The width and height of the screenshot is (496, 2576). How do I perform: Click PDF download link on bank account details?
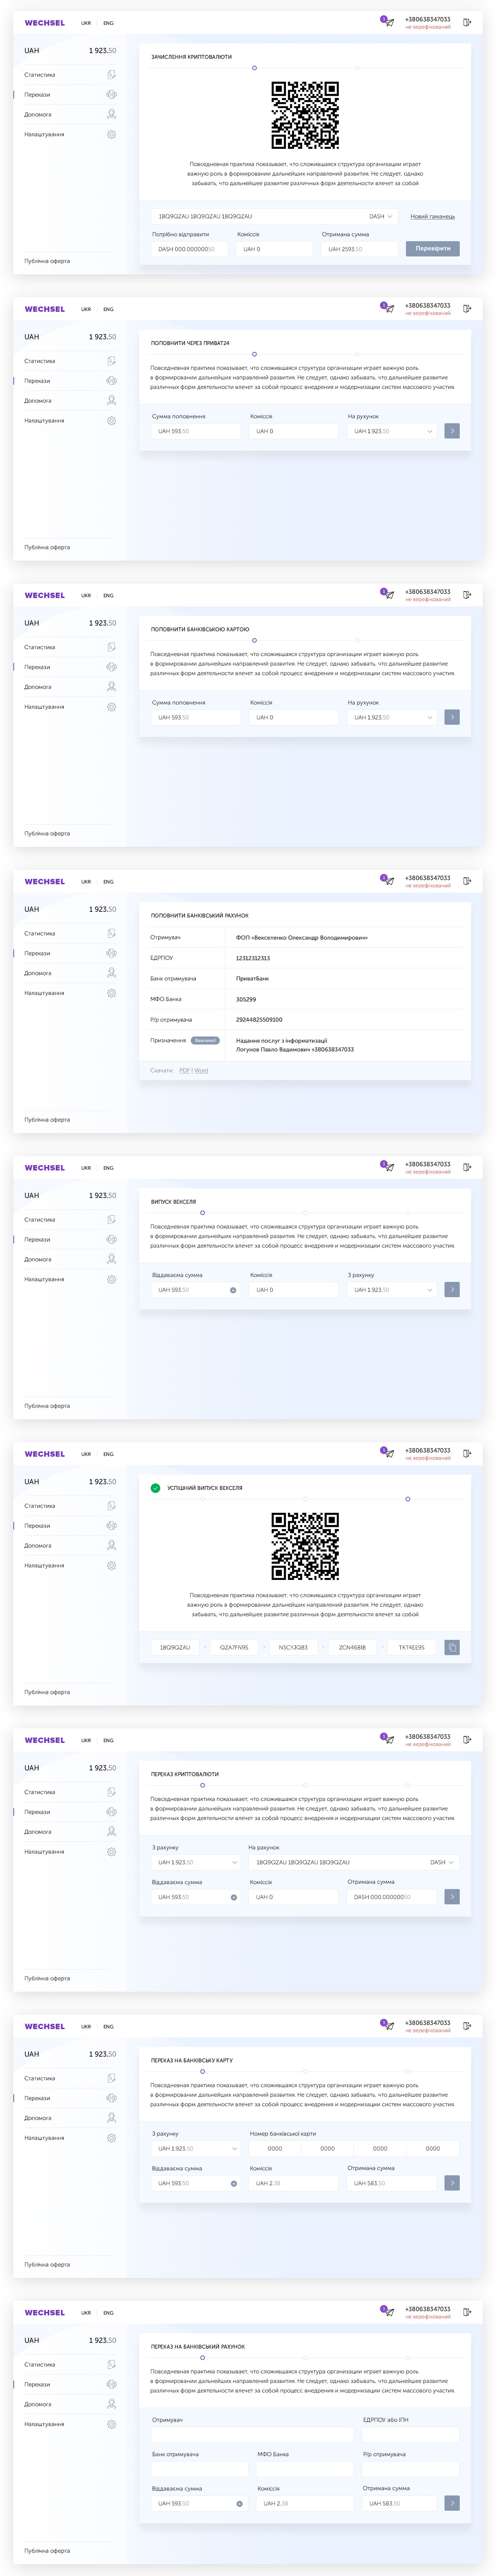[184, 1071]
